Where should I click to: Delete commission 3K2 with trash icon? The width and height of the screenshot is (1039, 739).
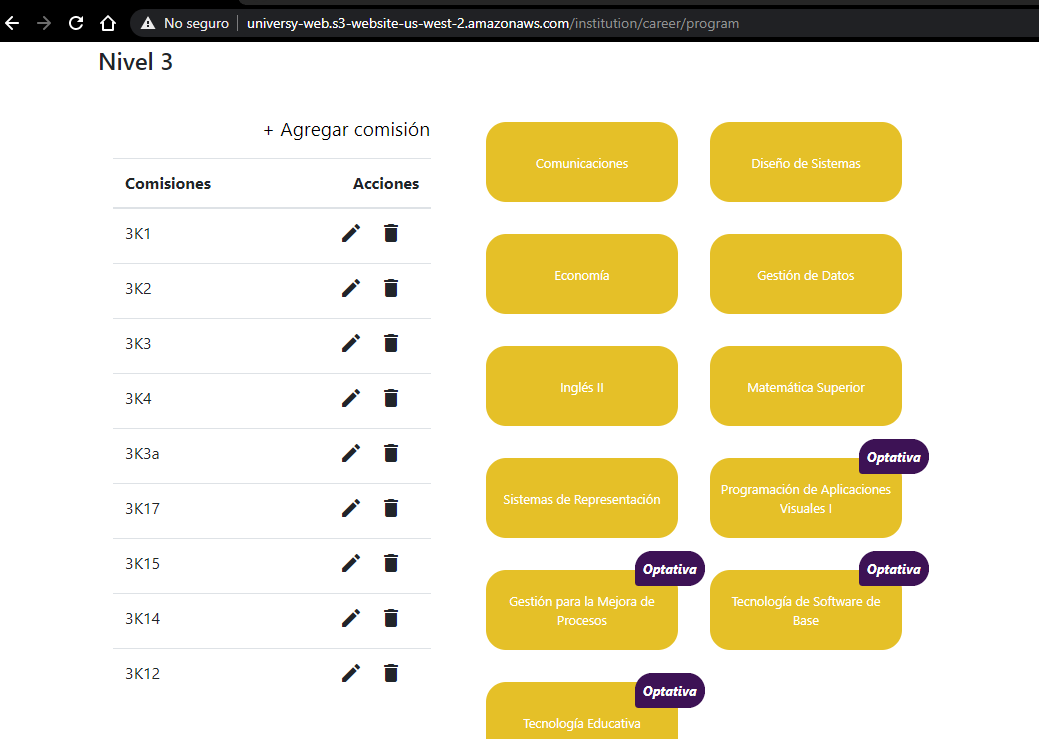[391, 288]
